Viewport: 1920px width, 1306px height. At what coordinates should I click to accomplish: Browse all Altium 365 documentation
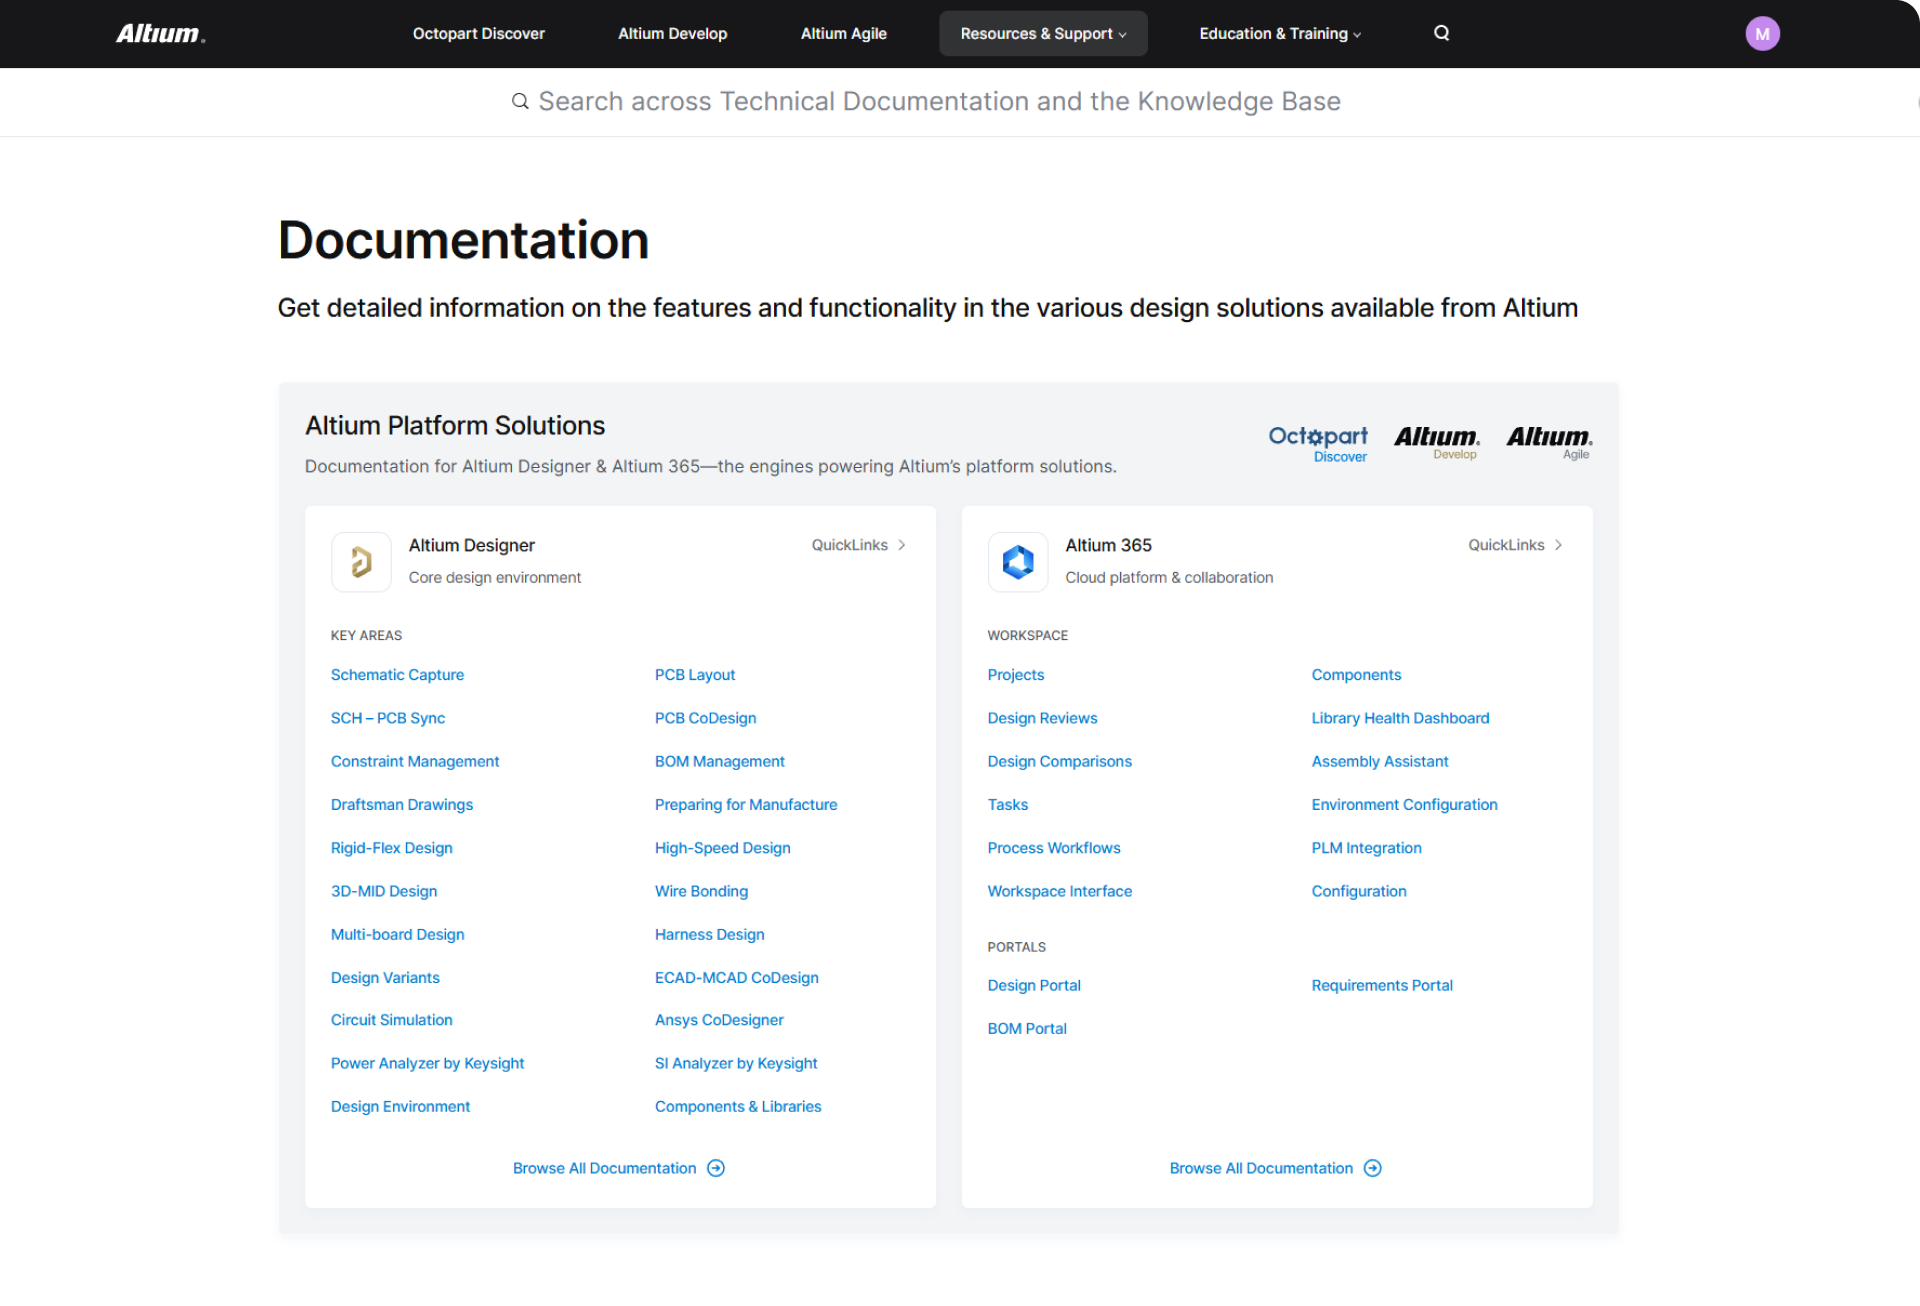click(1276, 1168)
